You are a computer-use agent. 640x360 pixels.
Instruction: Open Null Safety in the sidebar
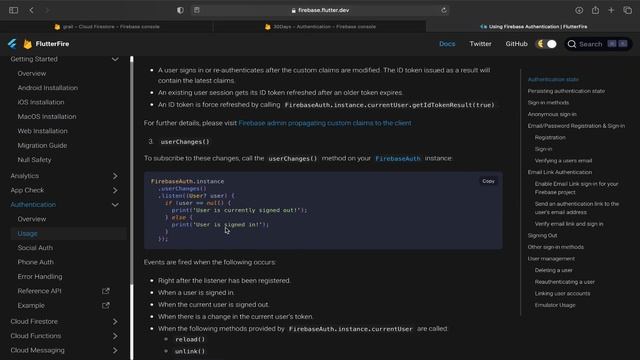(34, 160)
